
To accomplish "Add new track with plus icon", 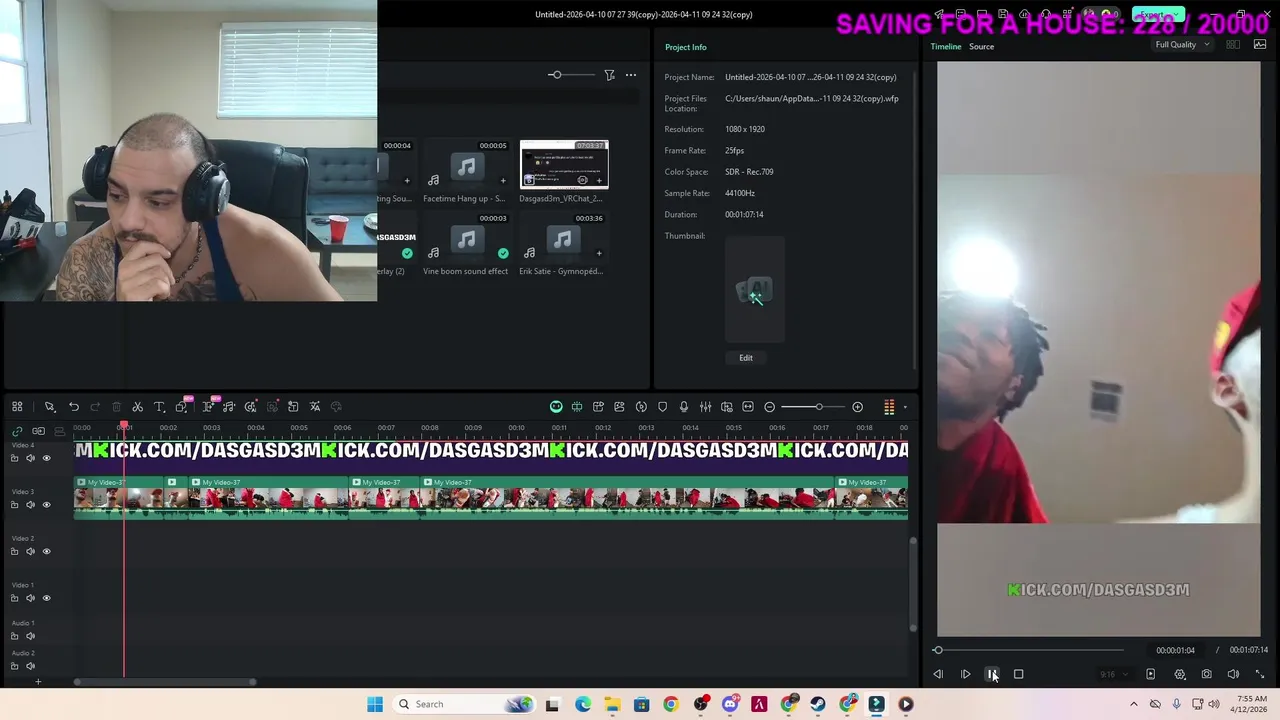I will click(x=38, y=682).
